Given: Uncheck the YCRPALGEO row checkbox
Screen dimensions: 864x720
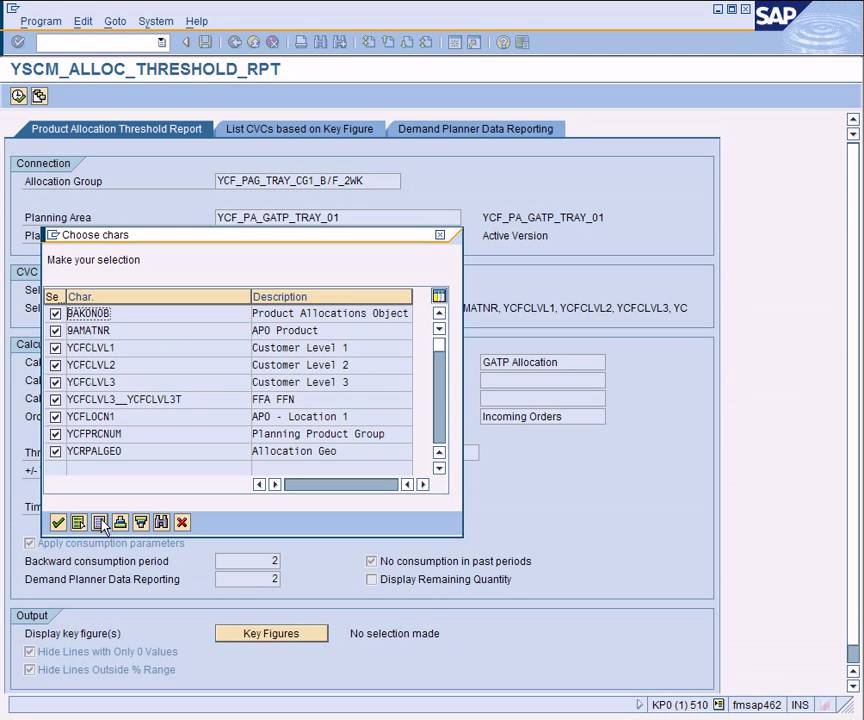Looking at the screenshot, I should [x=55, y=452].
